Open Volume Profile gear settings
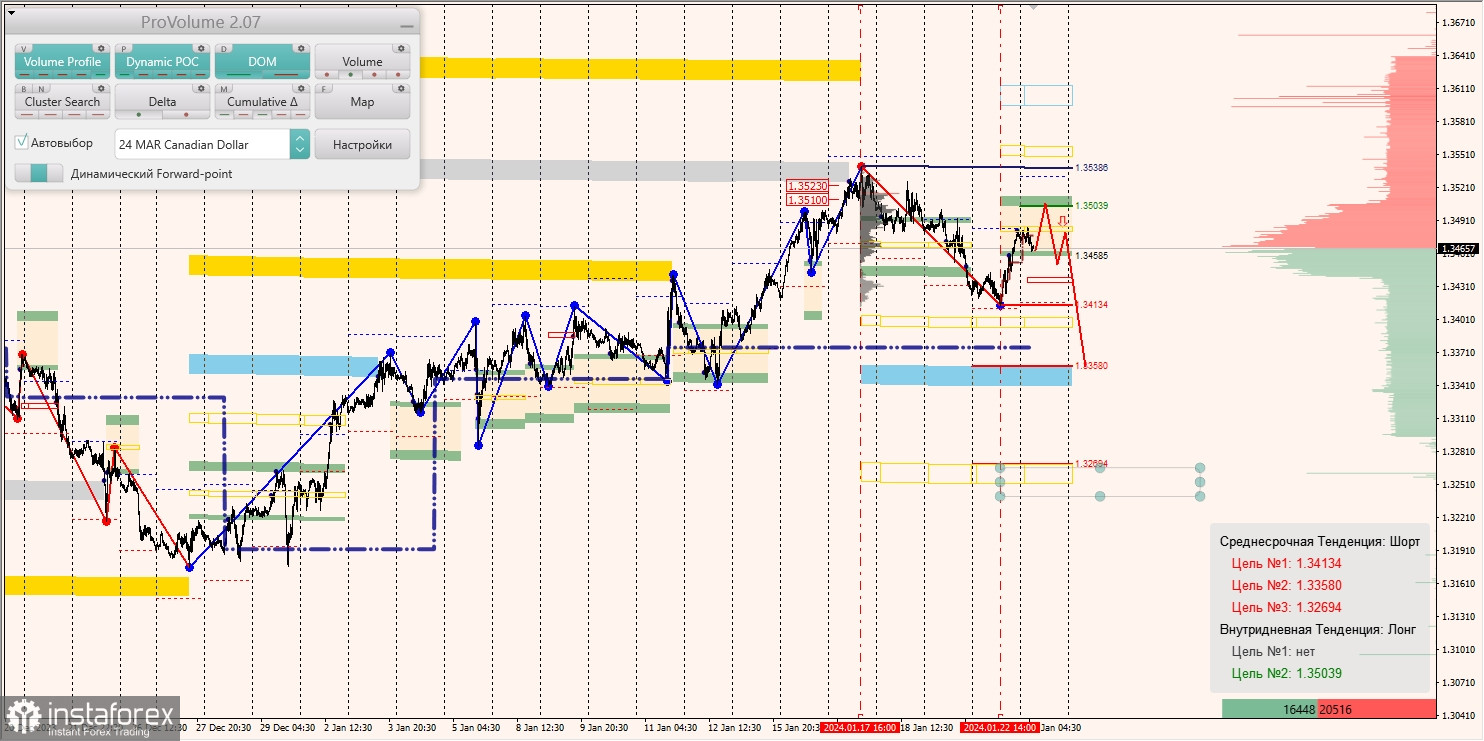The height and width of the screenshot is (741, 1484). tap(101, 48)
